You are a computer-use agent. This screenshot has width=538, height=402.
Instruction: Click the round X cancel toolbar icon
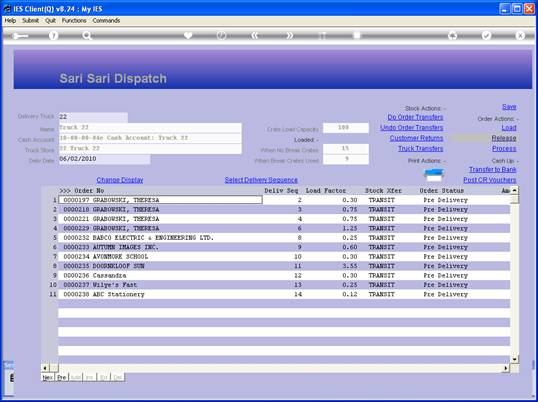coord(520,35)
